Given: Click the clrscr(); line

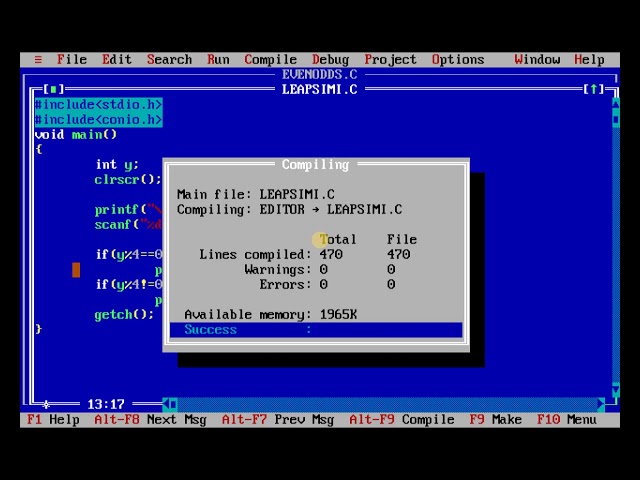Looking at the screenshot, I should [x=128, y=180].
